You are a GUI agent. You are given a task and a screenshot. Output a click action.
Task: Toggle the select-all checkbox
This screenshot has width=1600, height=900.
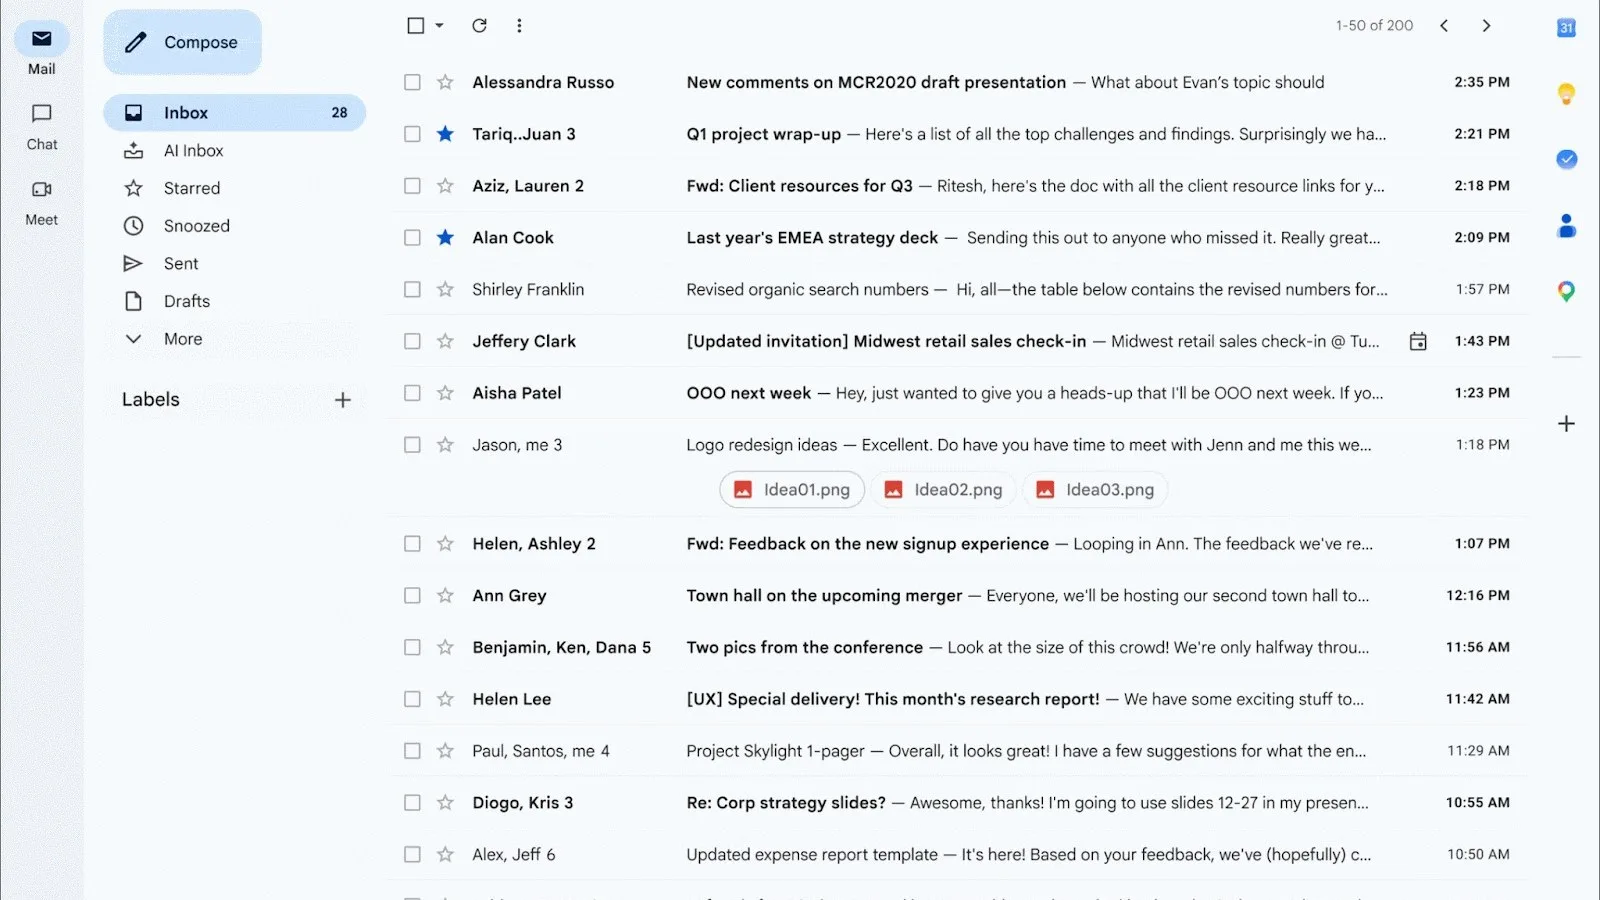coord(416,26)
